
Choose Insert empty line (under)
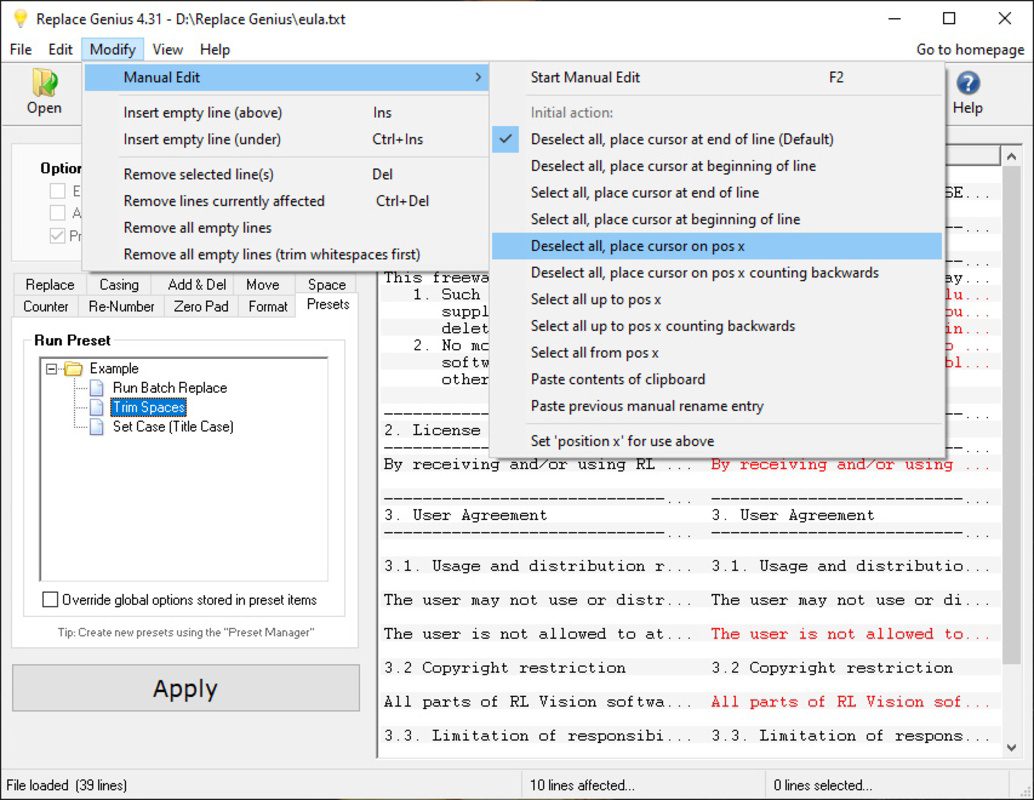(x=286, y=139)
